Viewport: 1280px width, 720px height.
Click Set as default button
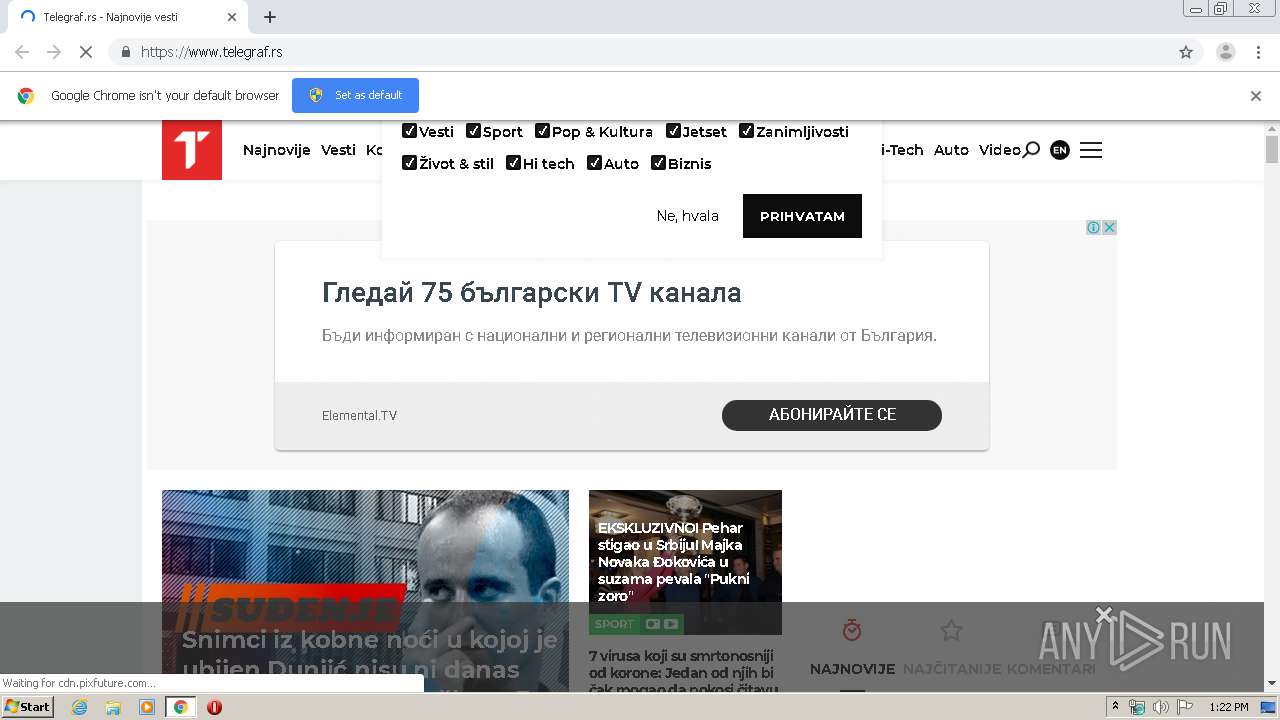coord(355,96)
